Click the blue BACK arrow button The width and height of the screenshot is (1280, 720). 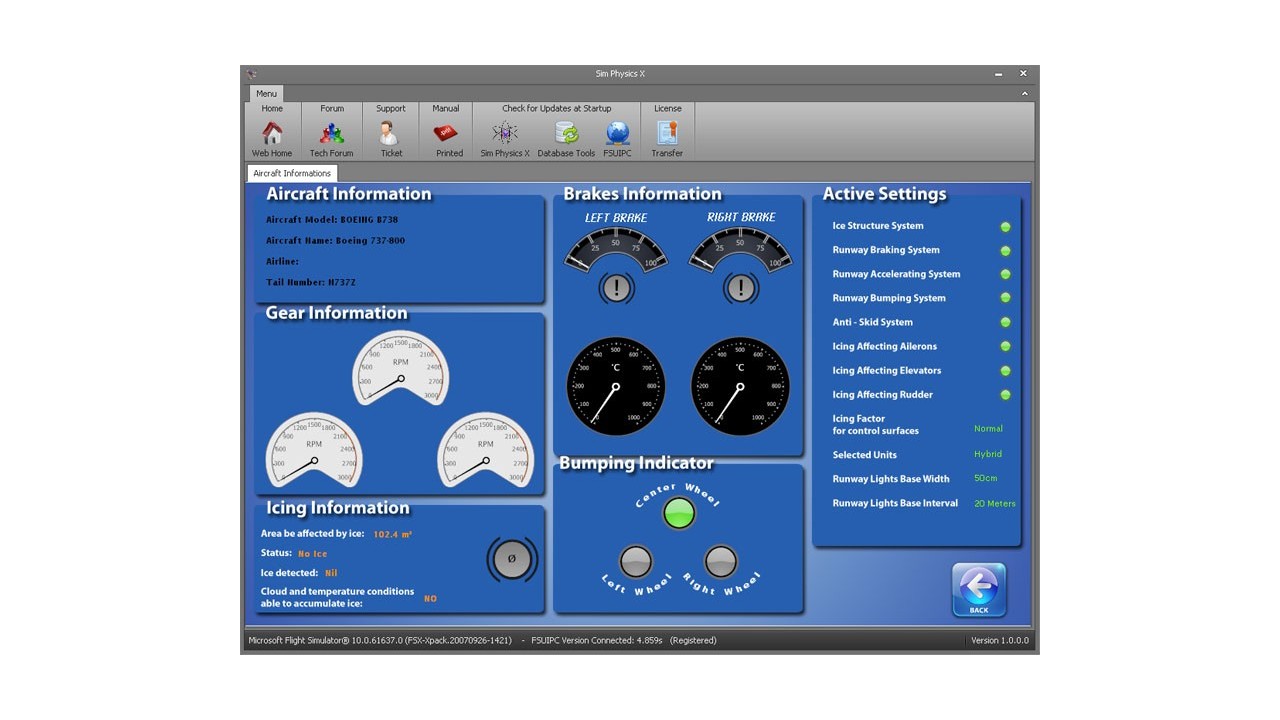click(978, 589)
